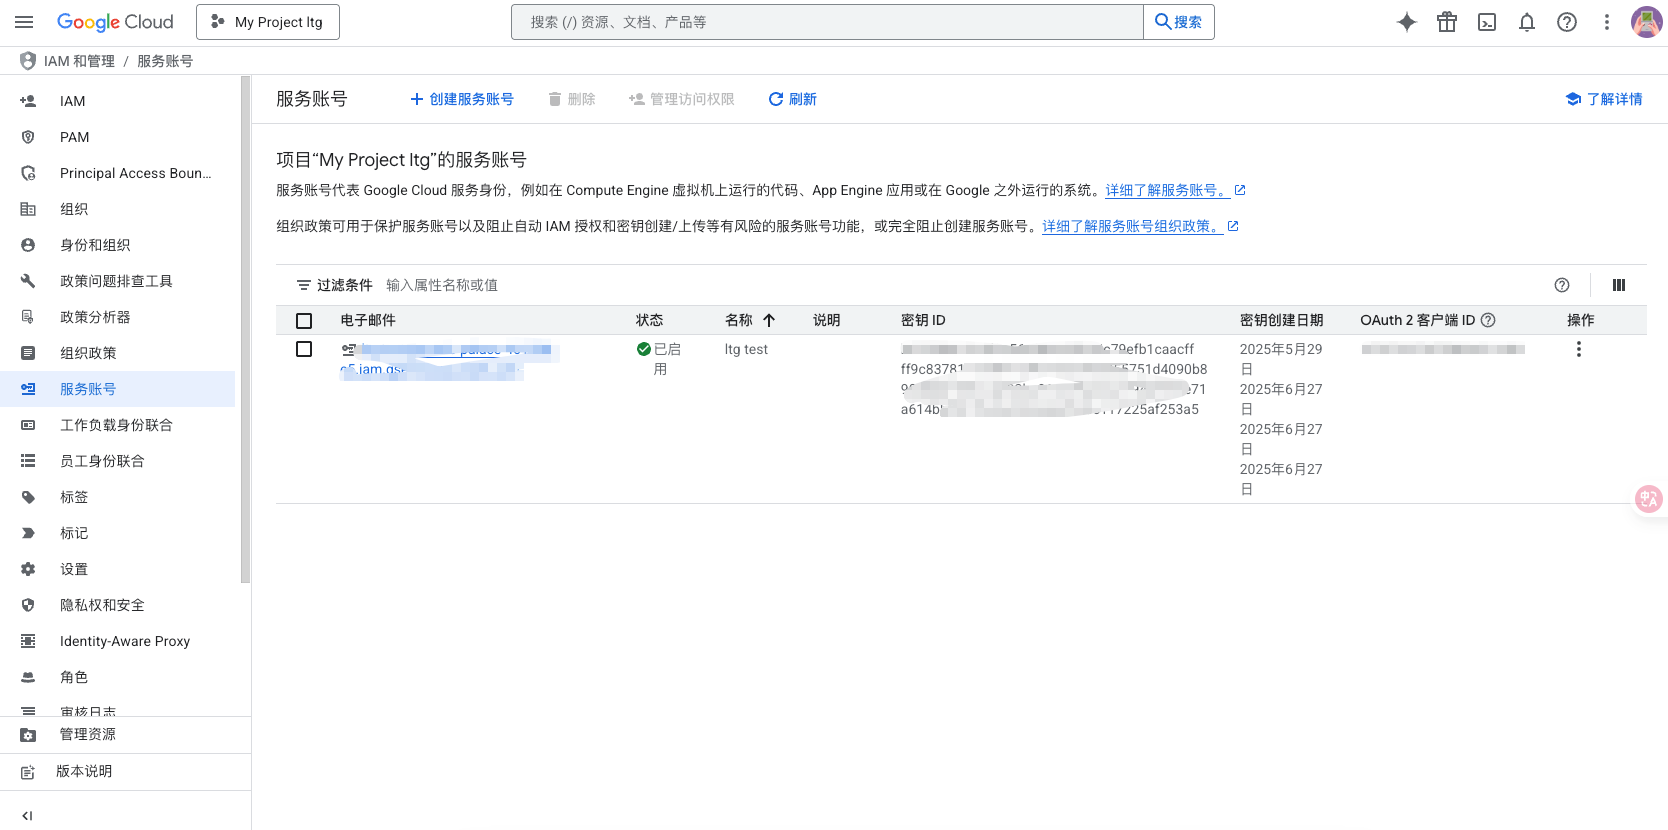Click the 删除 delete button
This screenshot has height=830, width=1668.
(x=572, y=99)
